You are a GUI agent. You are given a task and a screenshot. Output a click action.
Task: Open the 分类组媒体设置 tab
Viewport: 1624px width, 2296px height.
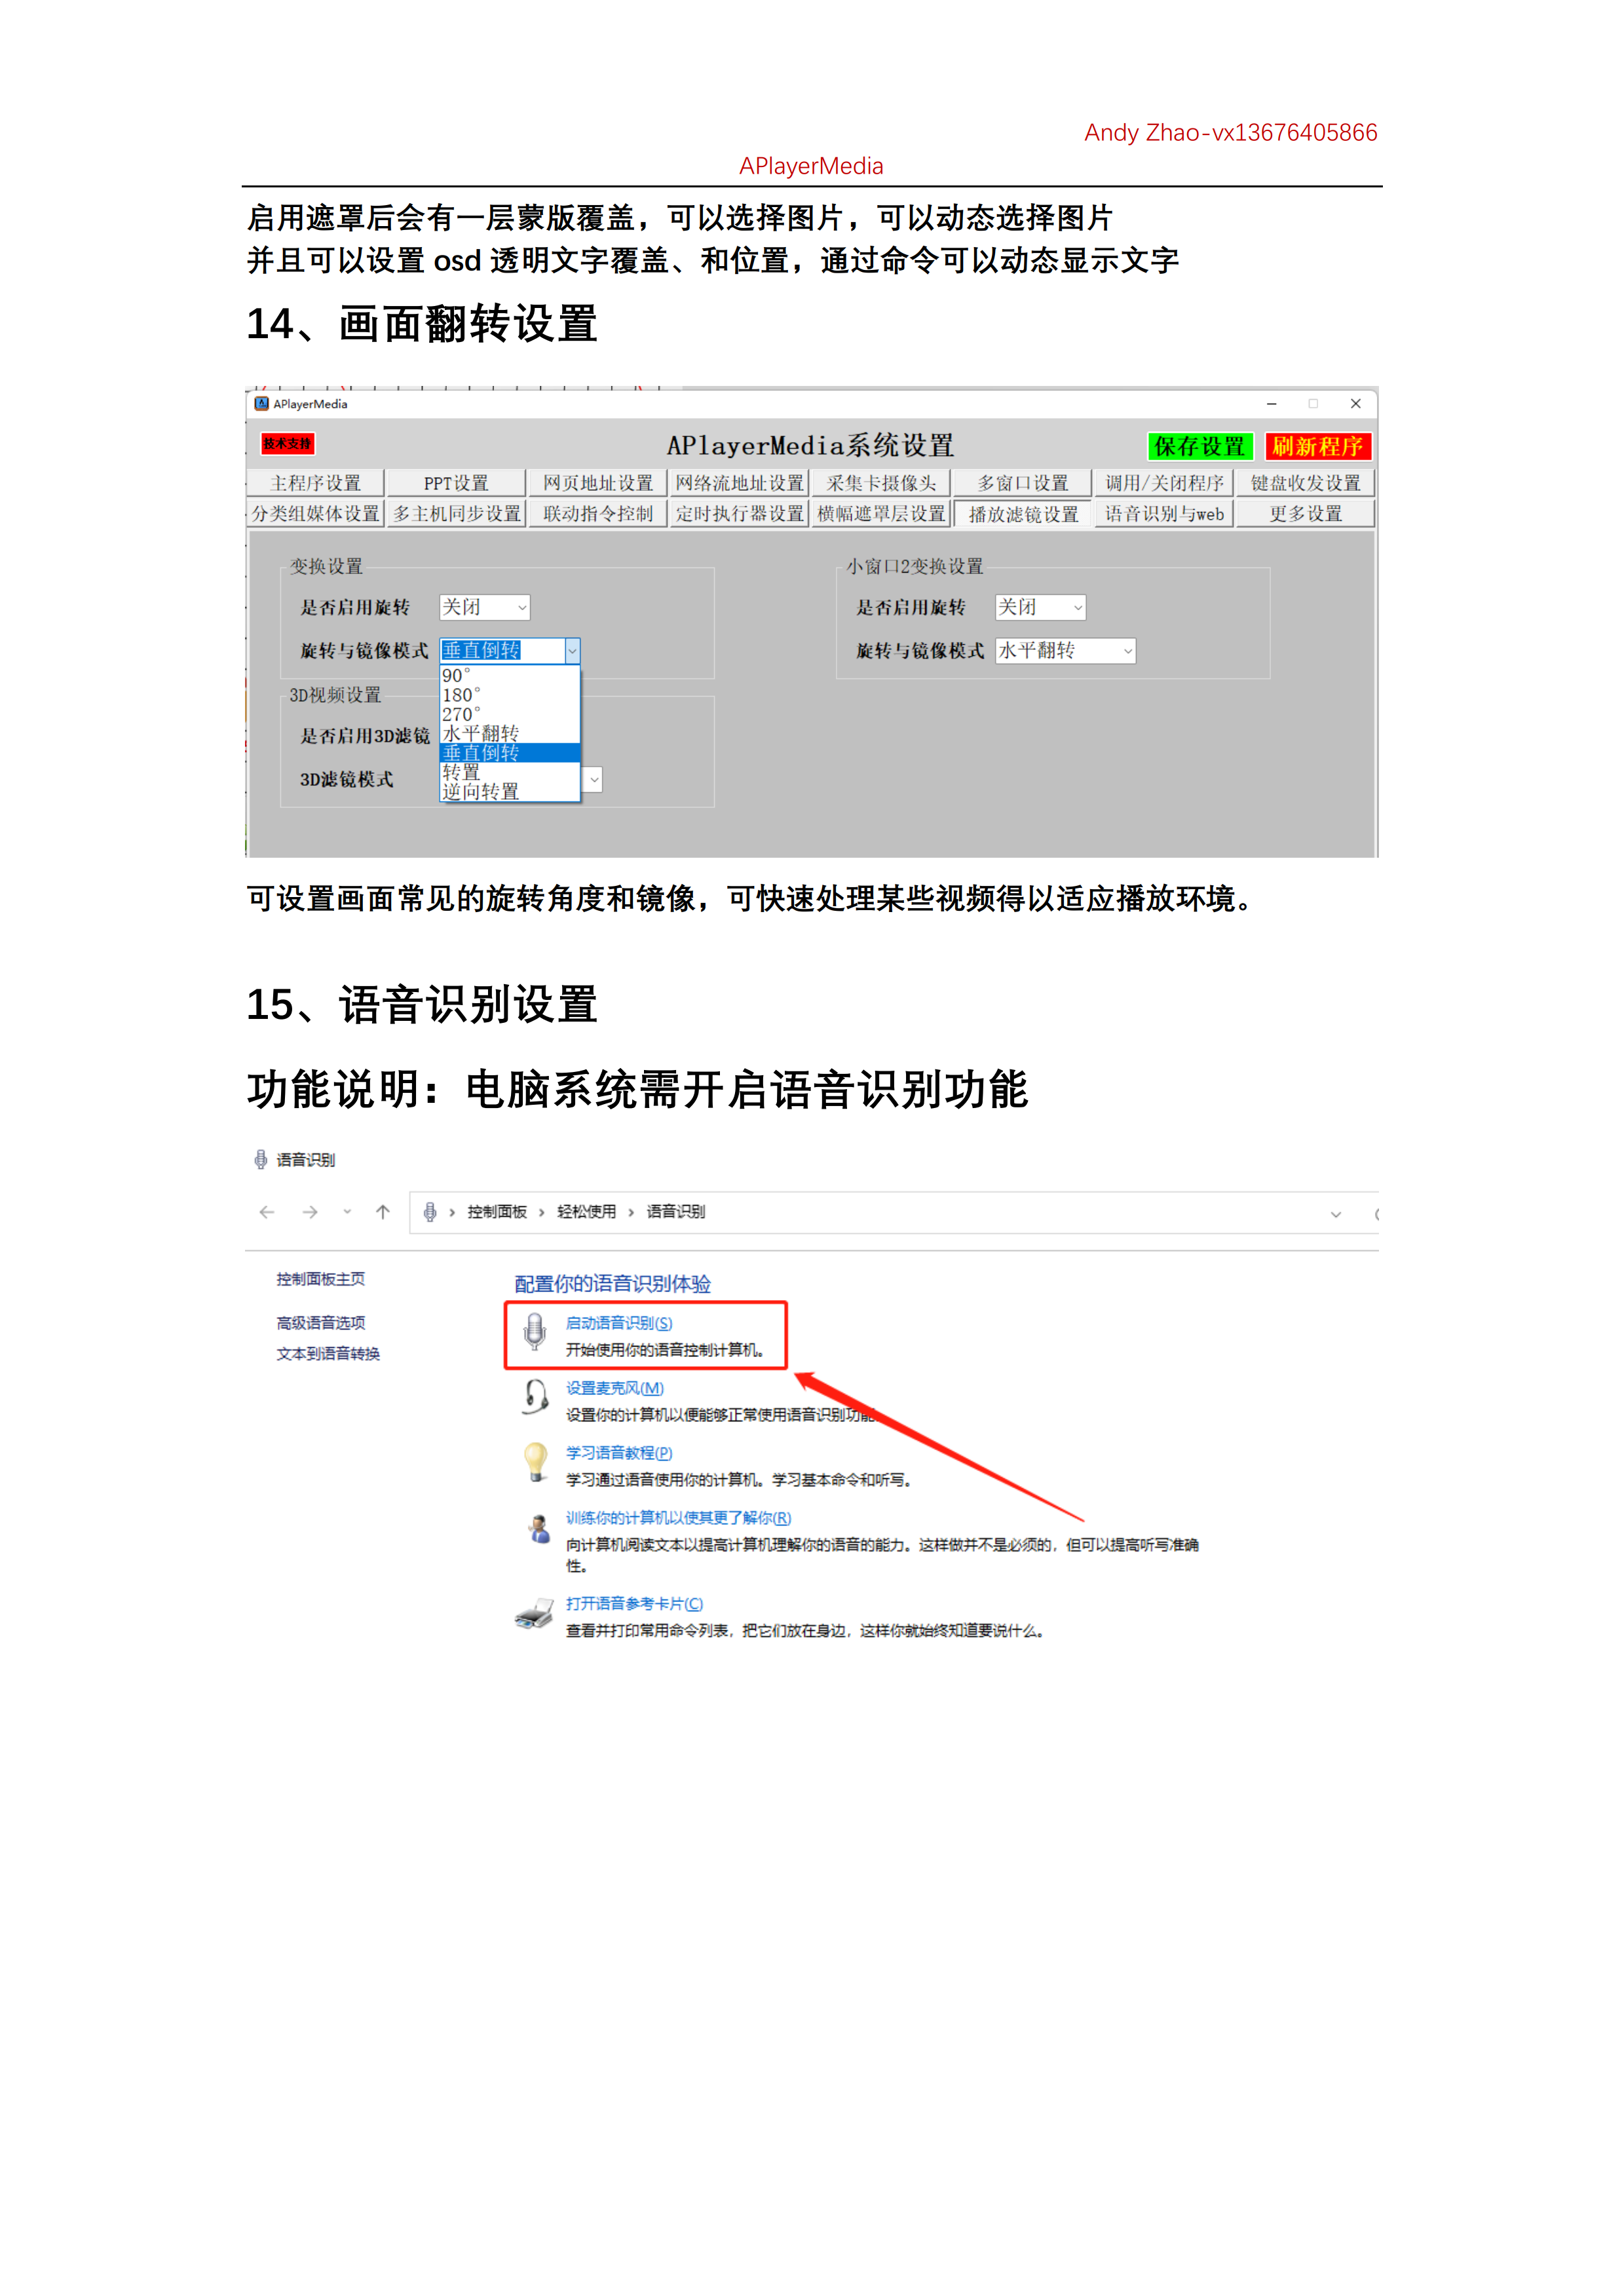tap(315, 514)
